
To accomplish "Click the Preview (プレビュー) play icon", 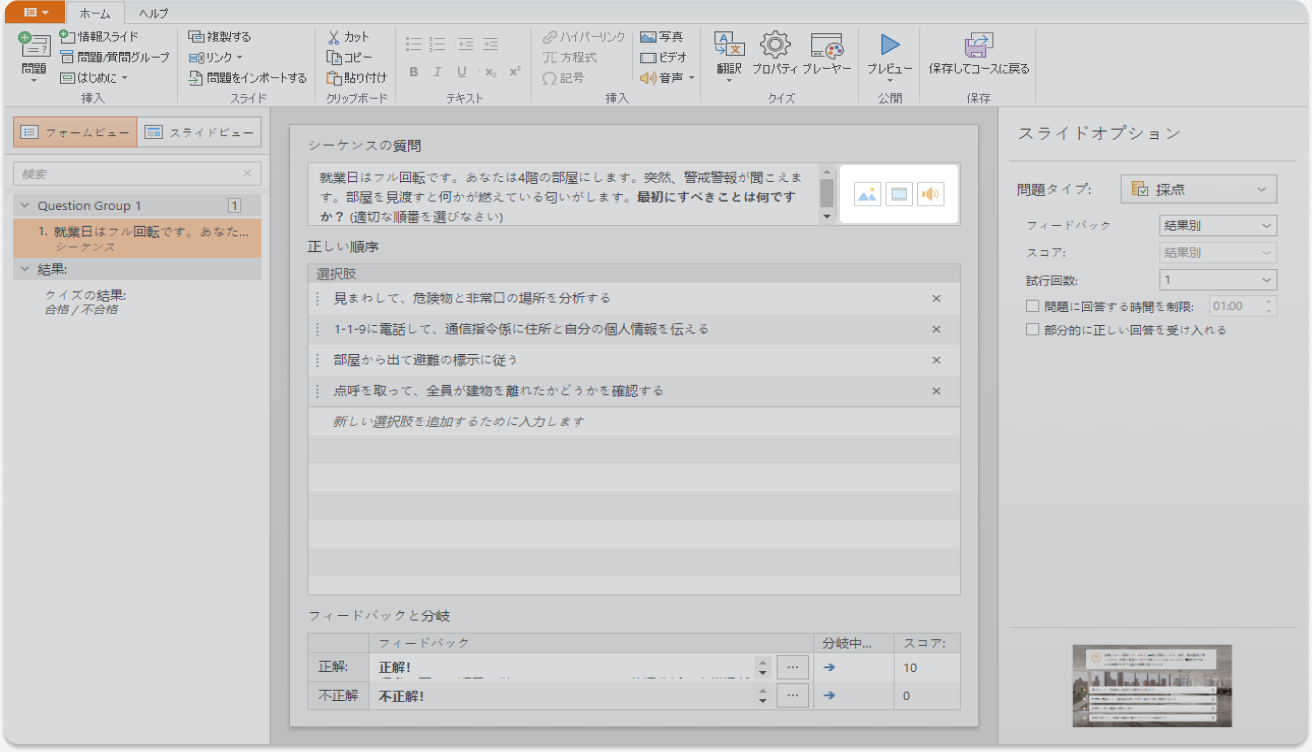I will [889, 45].
